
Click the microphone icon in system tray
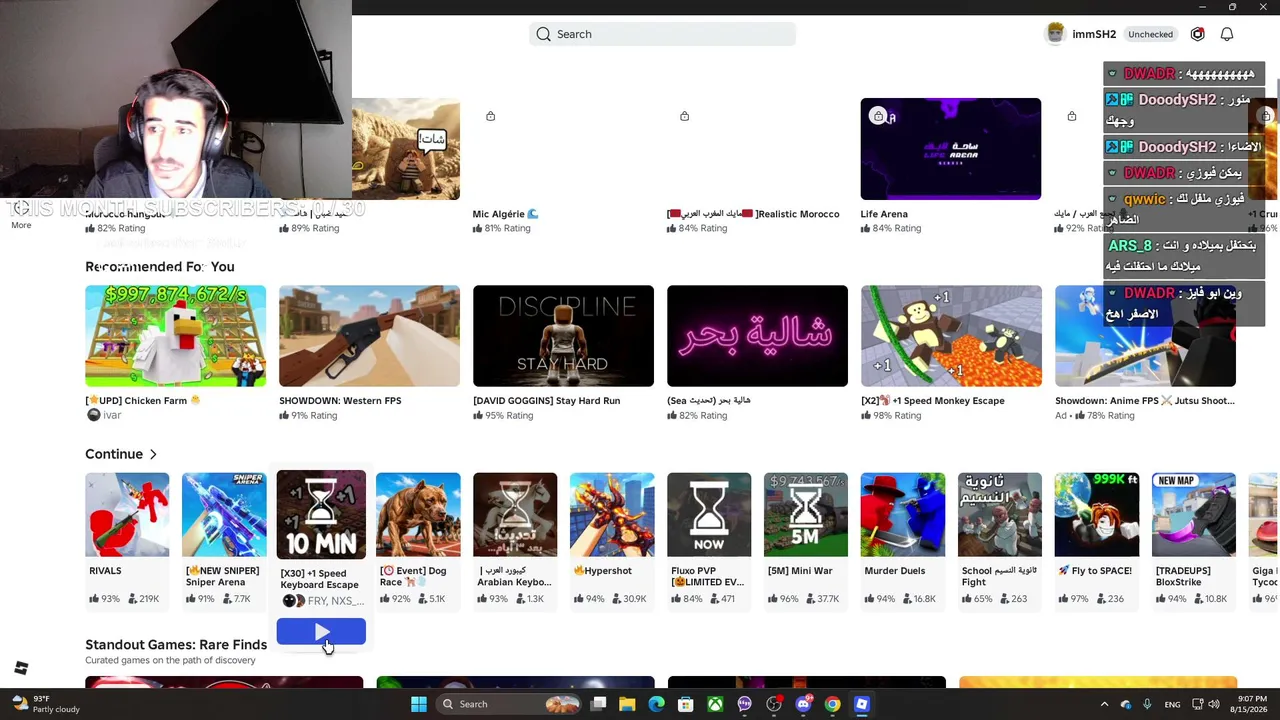pyautogui.click(x=1147, y=704)
